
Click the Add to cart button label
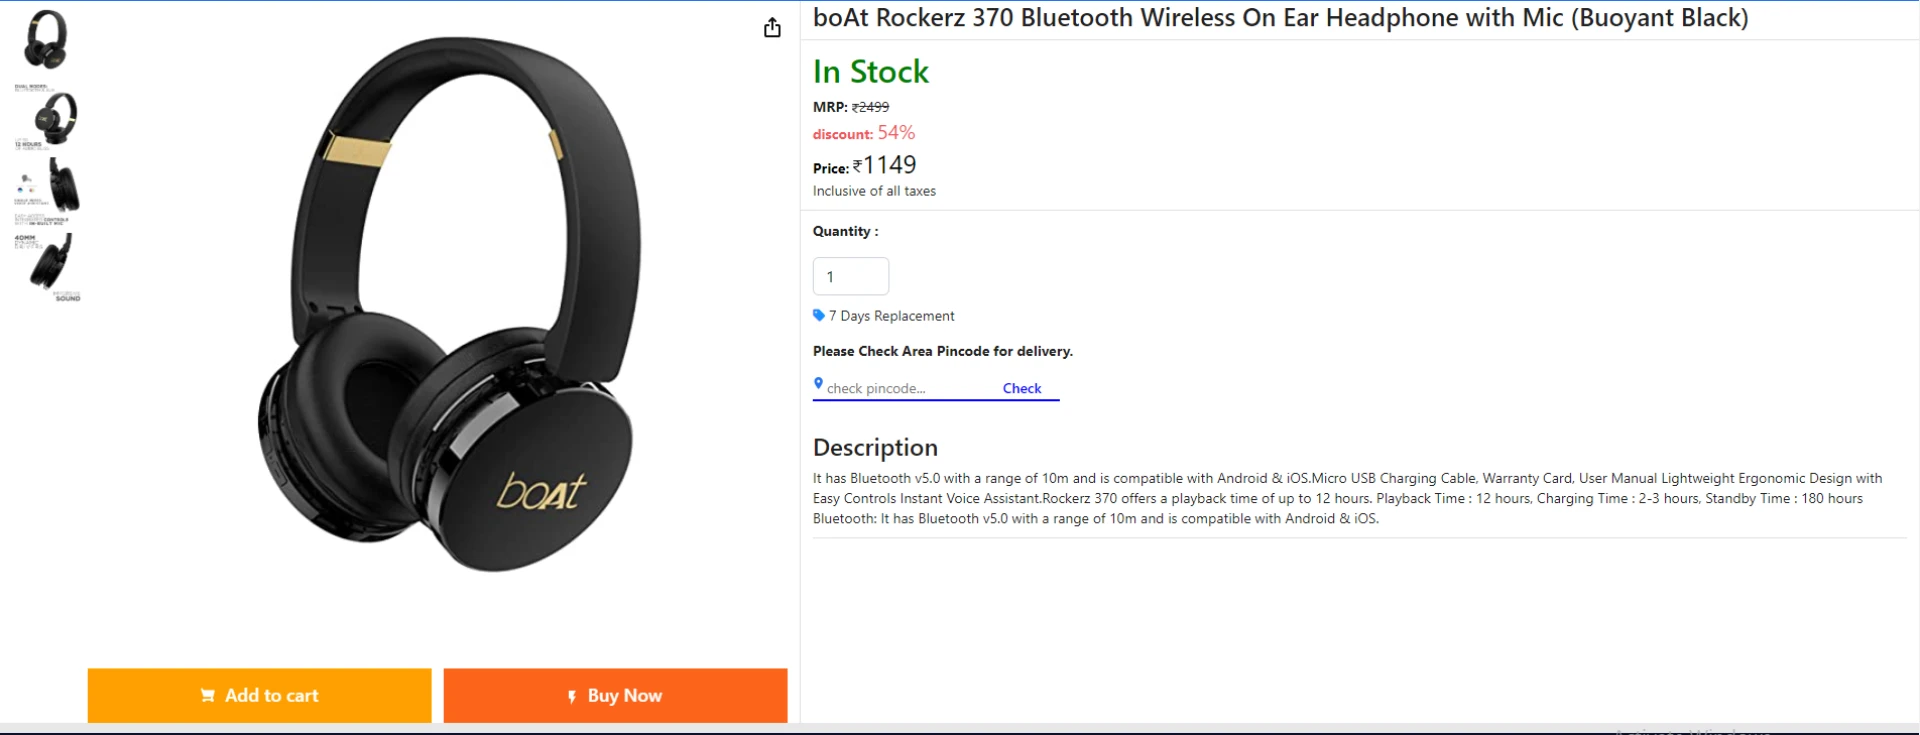271,695
